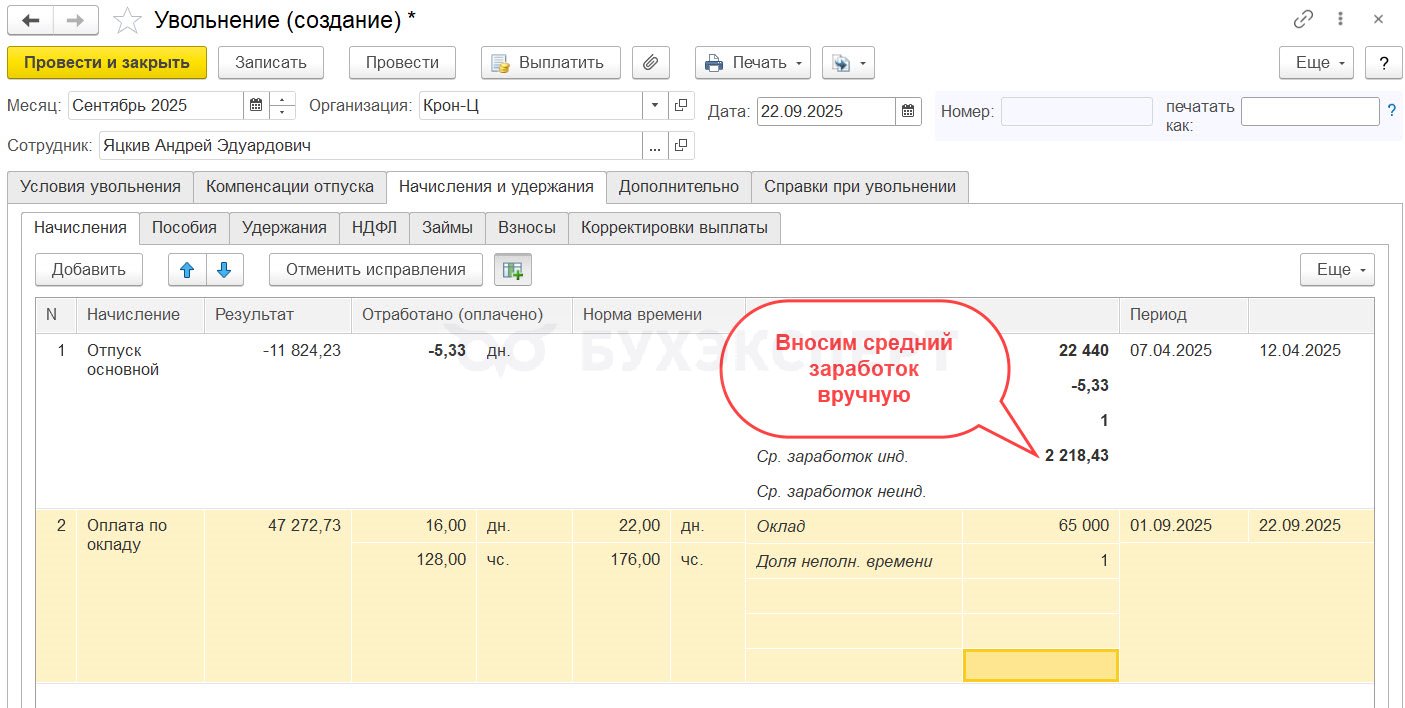
Task: Move row down with blue arrow
Action: point(224,269)
